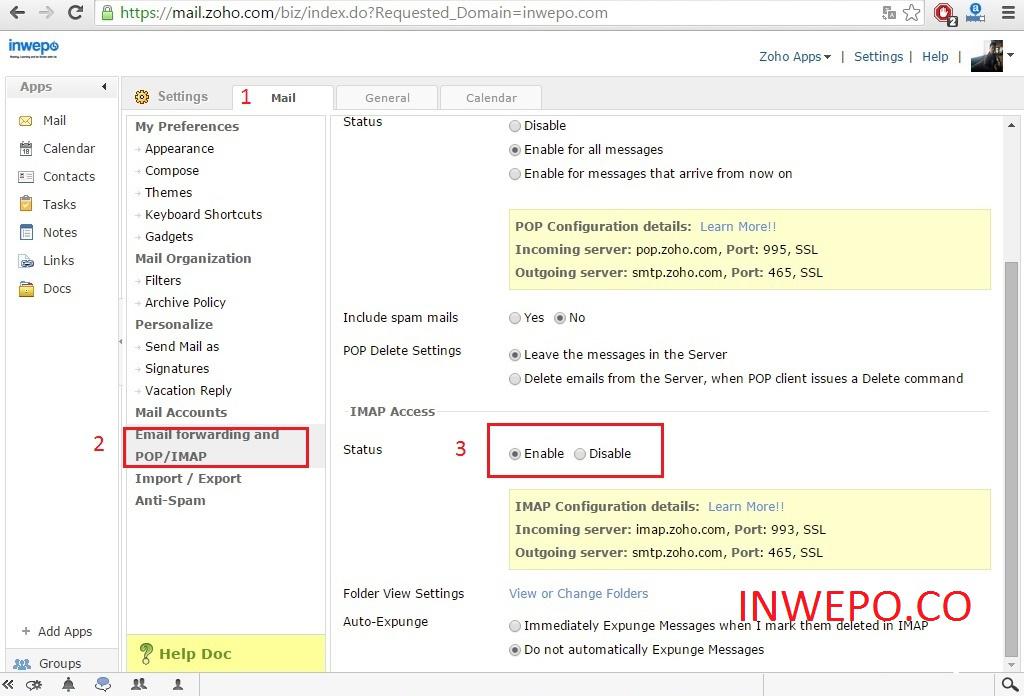Enable IMAP Access status

(515, 454)
